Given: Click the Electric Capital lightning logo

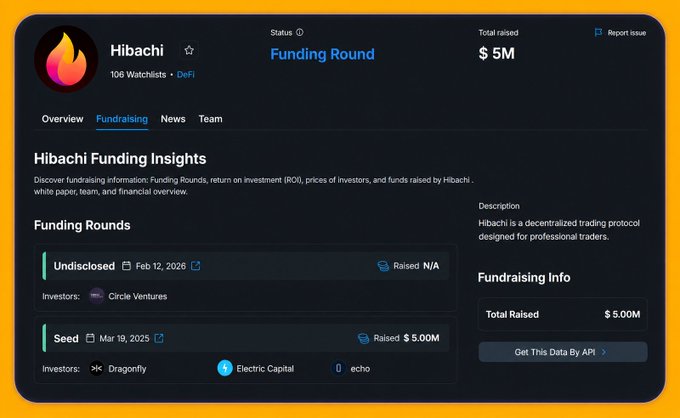Looking at the screenshot, I should (225, 369).
